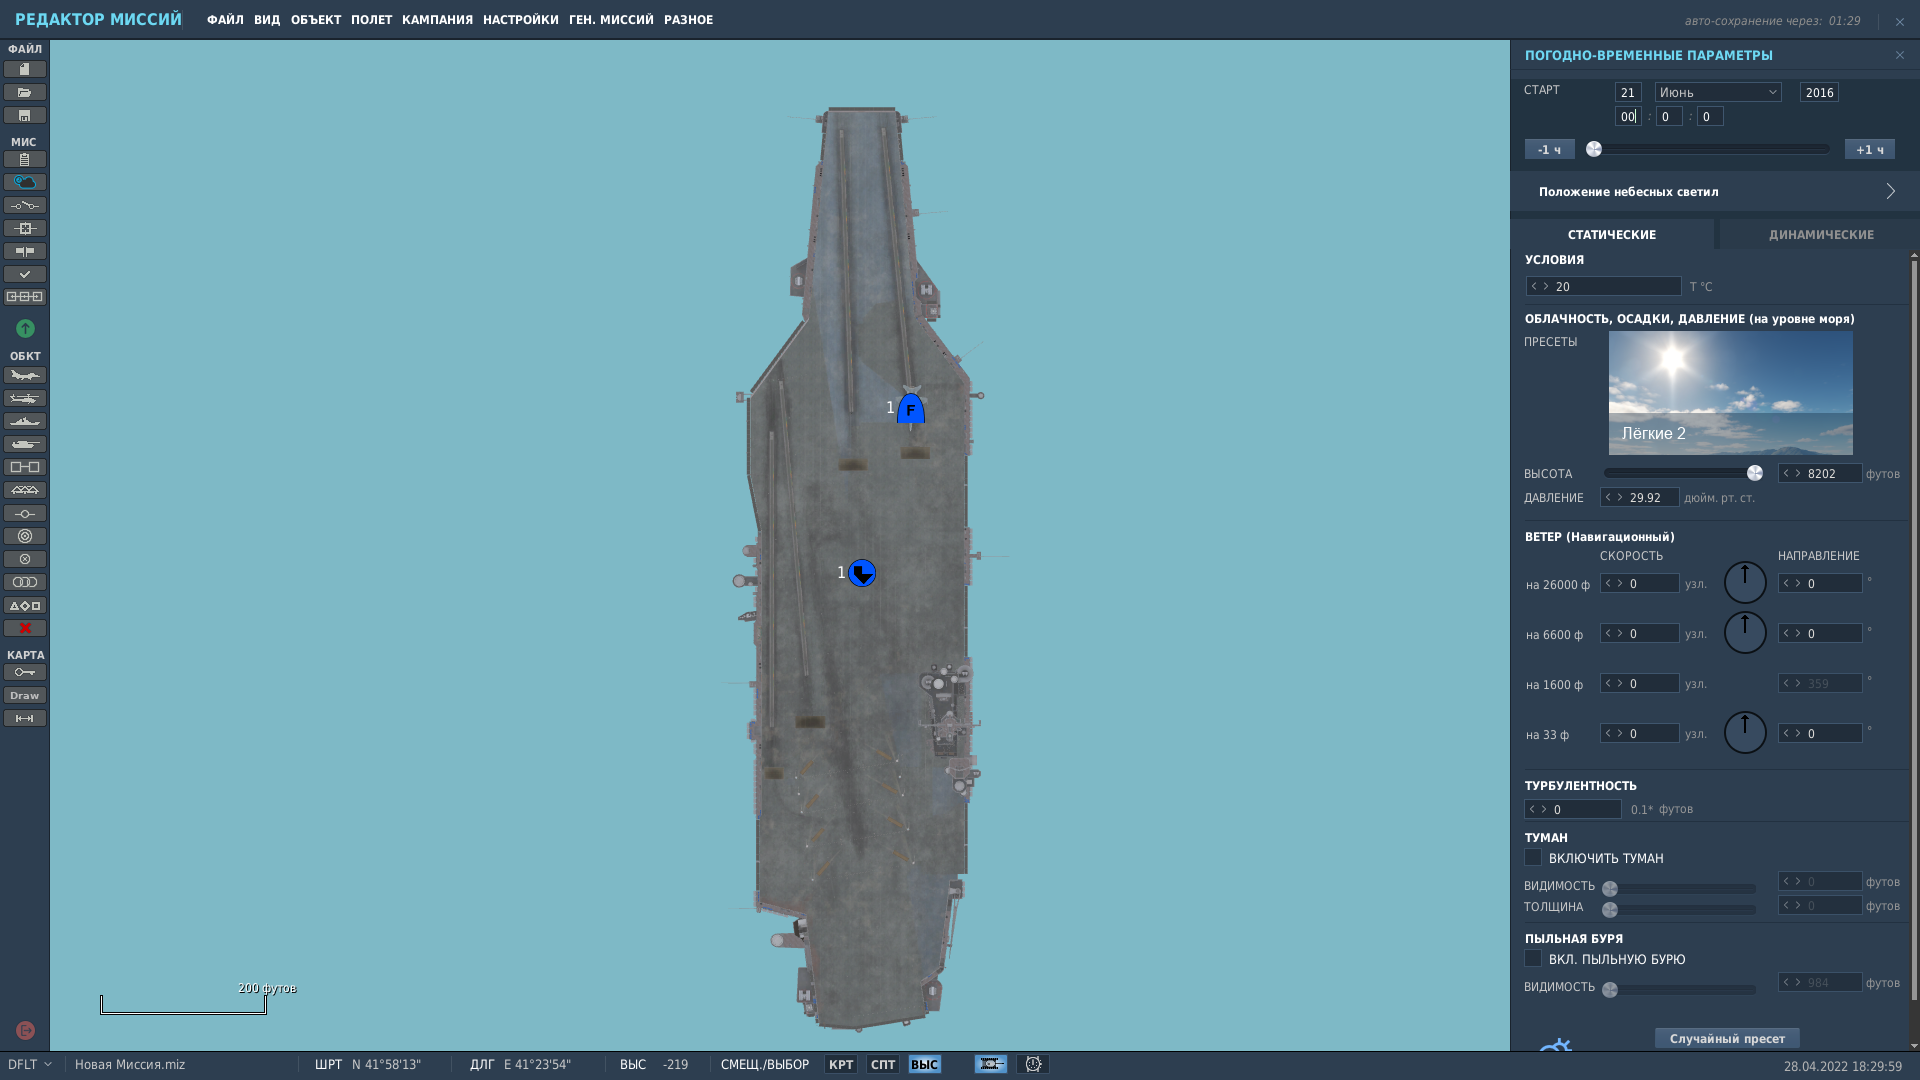Click the Случайный пресет button

[1727, 1038]
